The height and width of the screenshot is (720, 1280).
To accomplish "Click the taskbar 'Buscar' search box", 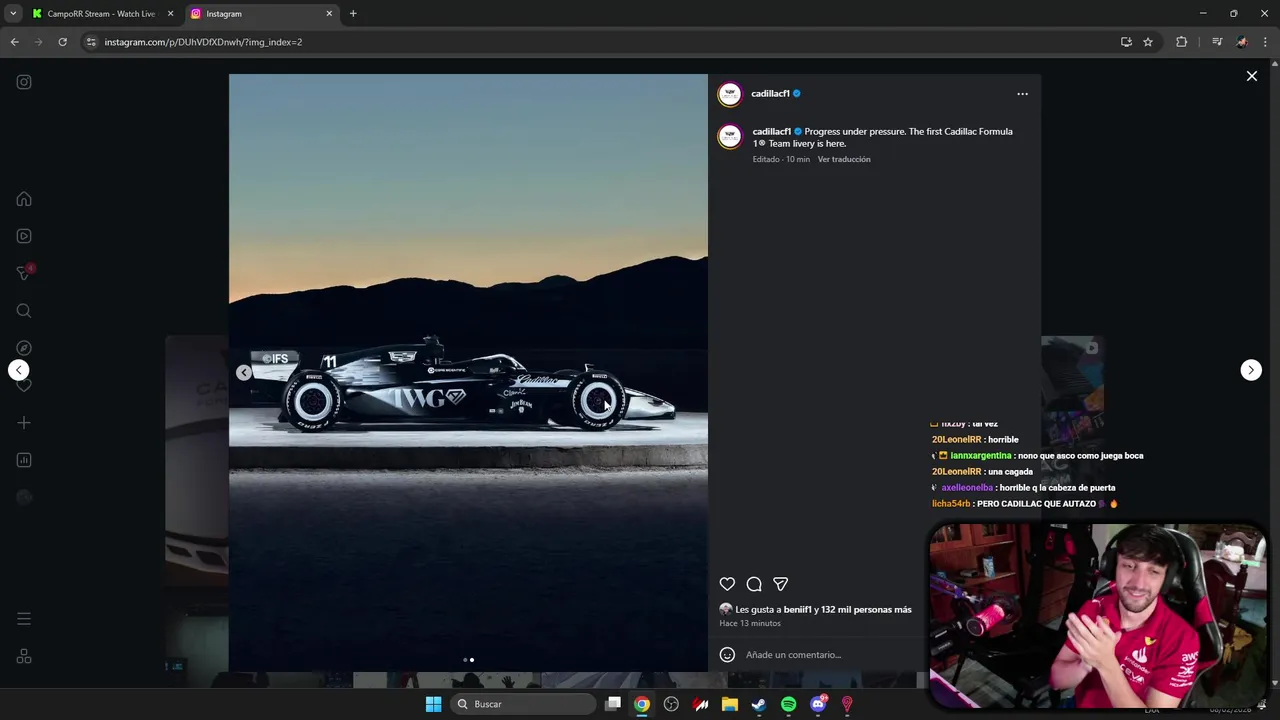I will [x=524, y=704].
